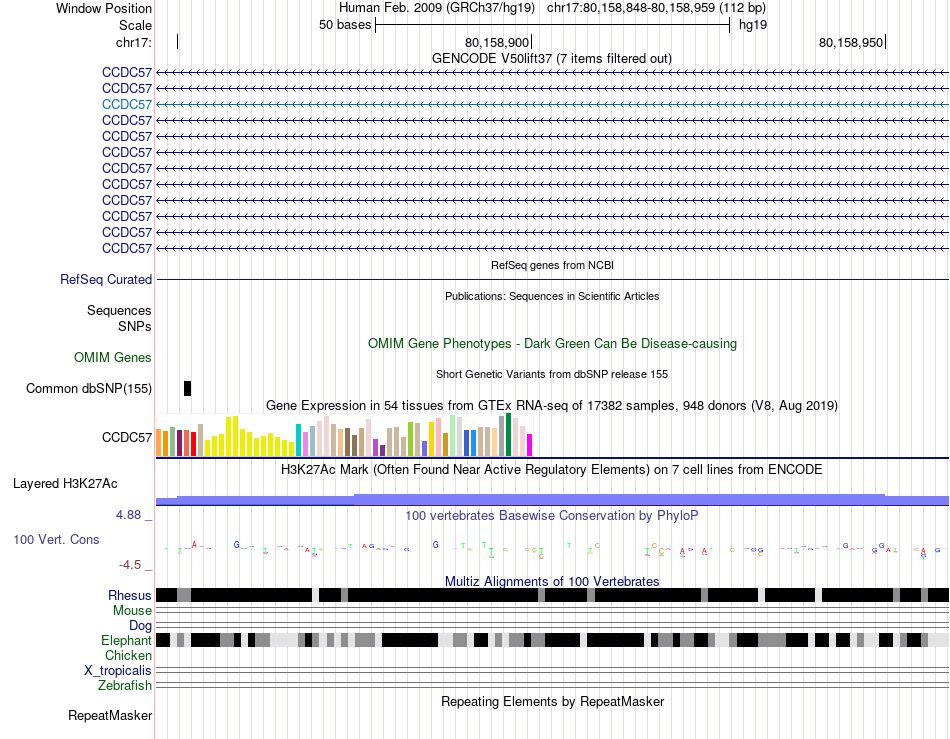Click the 80,158,900 position marker
The height and width of the screenshot is (739, 950).
498,42
